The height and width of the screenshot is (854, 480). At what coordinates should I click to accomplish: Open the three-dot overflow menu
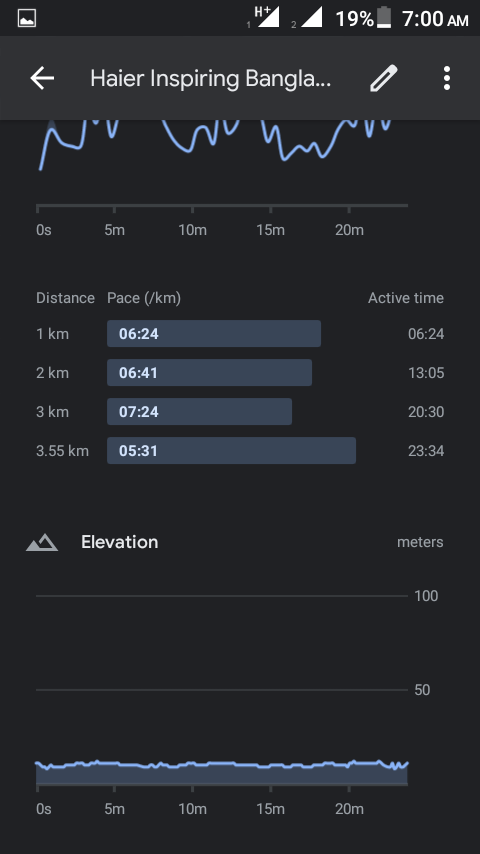tap(447, 78)
